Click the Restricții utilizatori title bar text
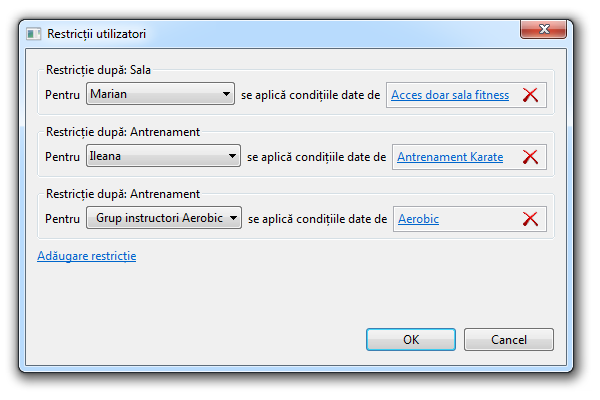 (x=97, y=33)
